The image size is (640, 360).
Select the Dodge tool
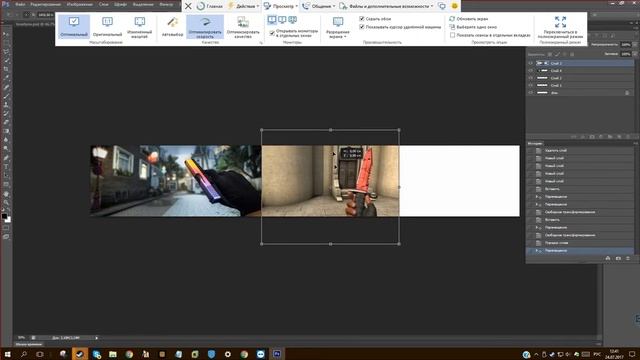6,149
